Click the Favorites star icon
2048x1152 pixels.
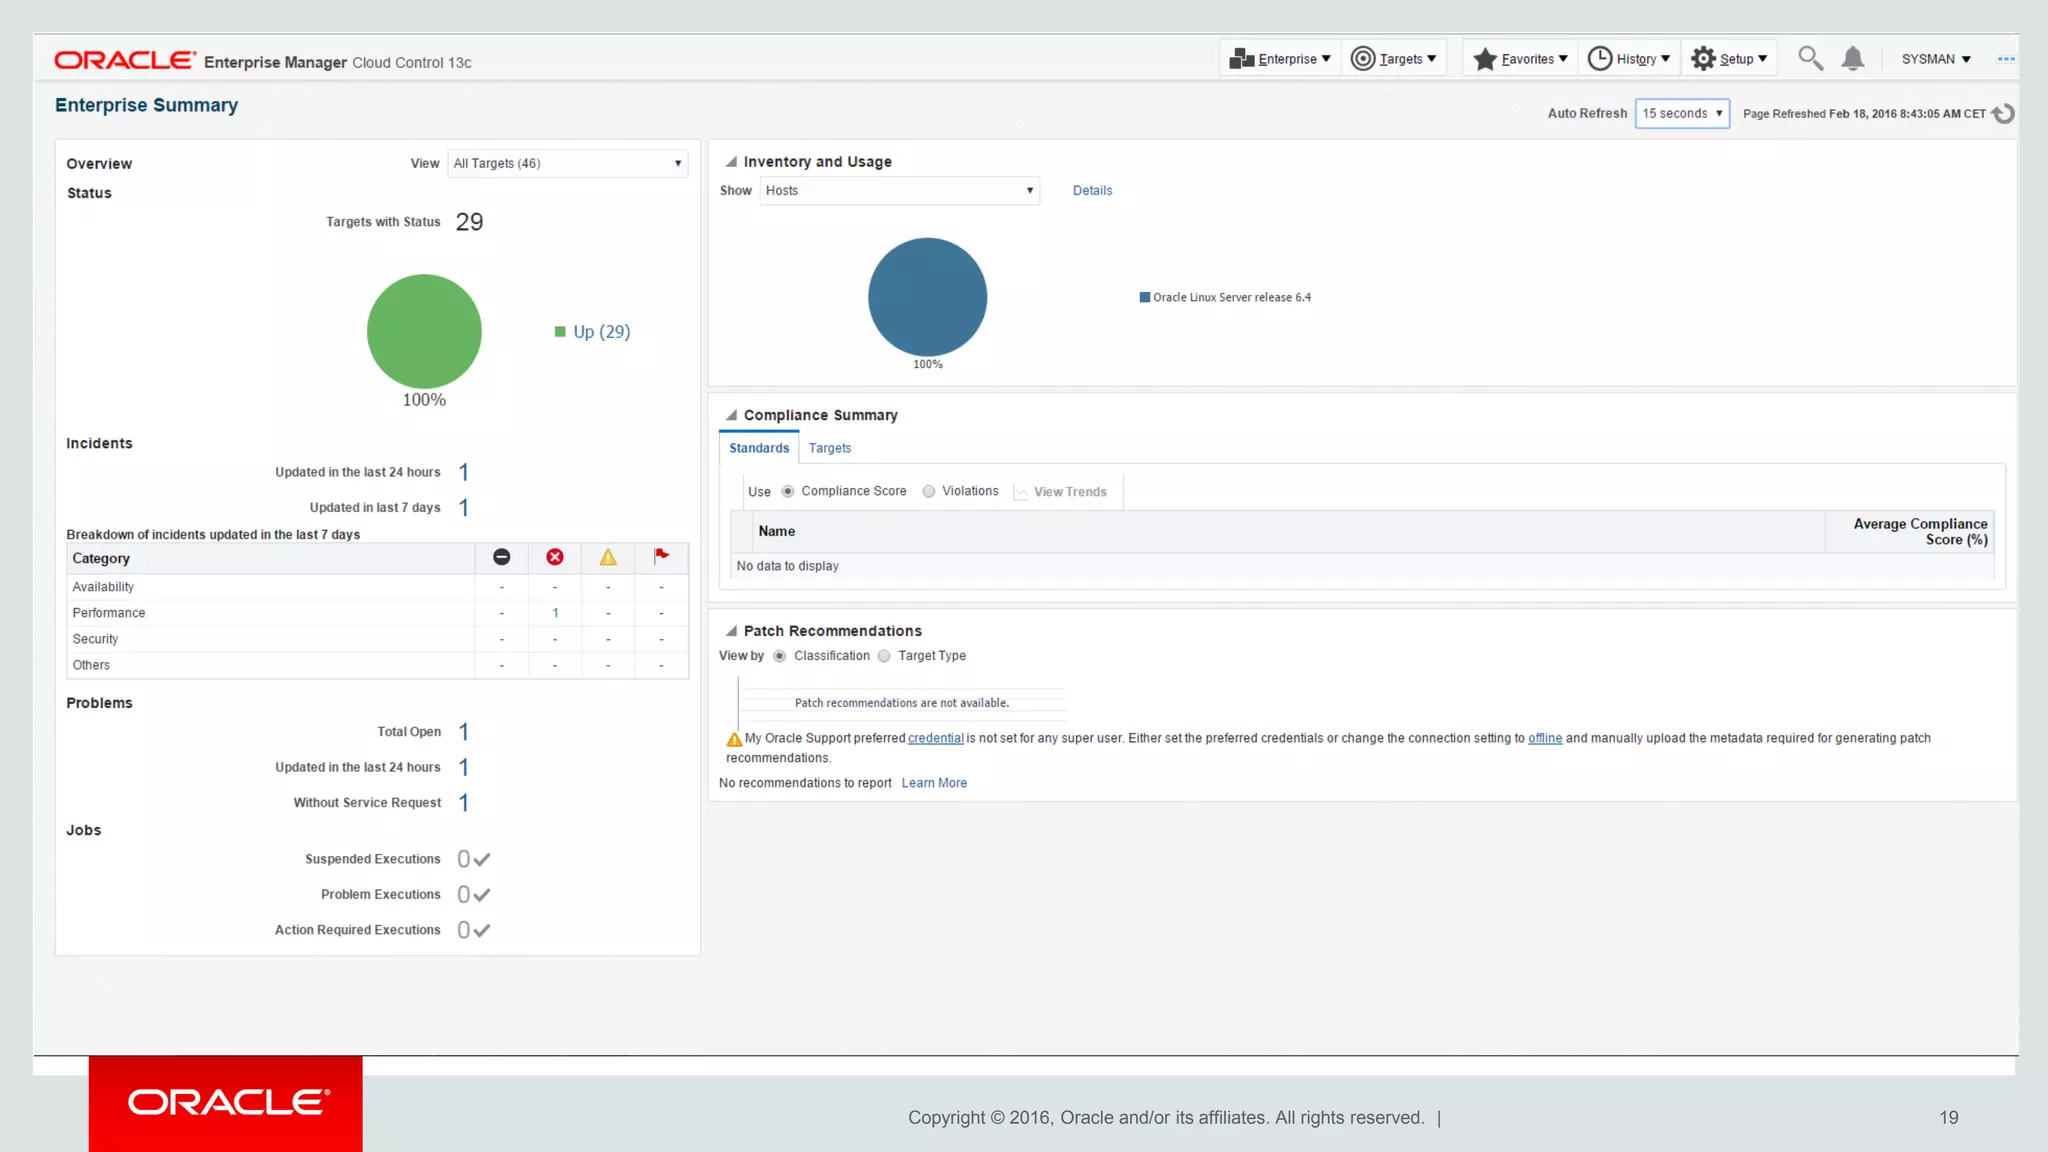(x=1485, y=59)
